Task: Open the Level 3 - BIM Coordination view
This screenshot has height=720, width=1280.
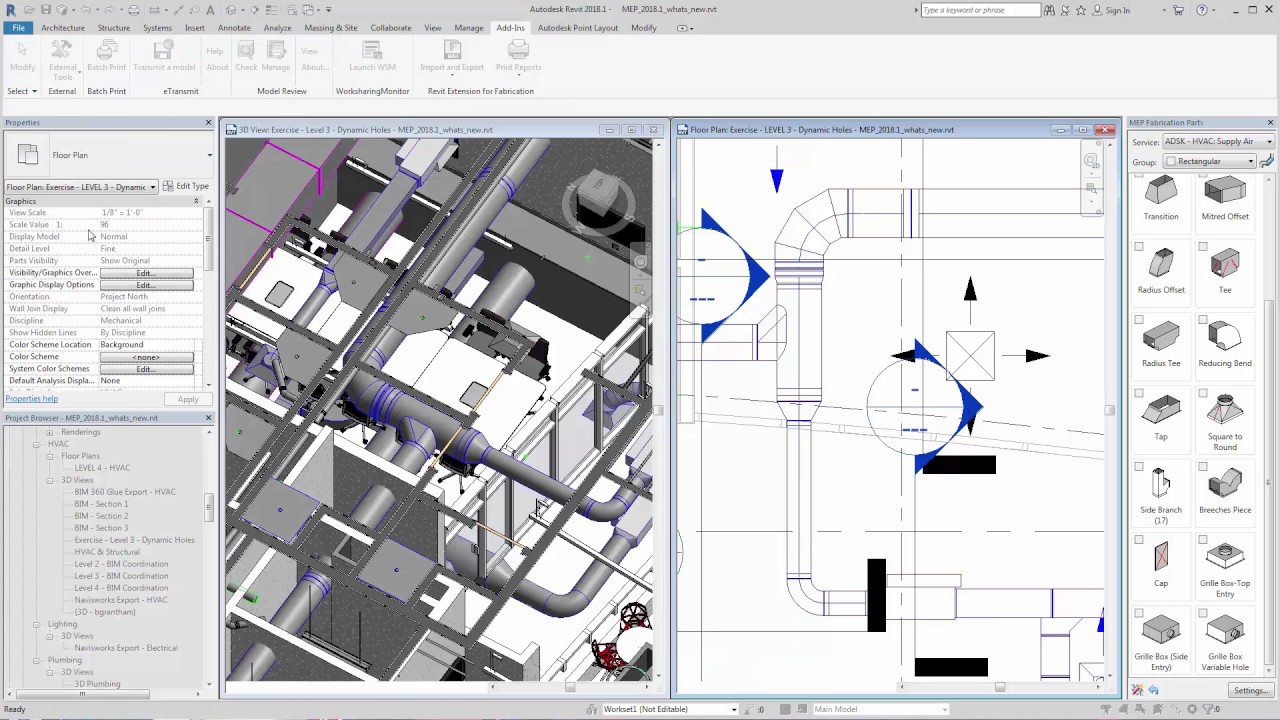Action: click(x=121, y=576)
